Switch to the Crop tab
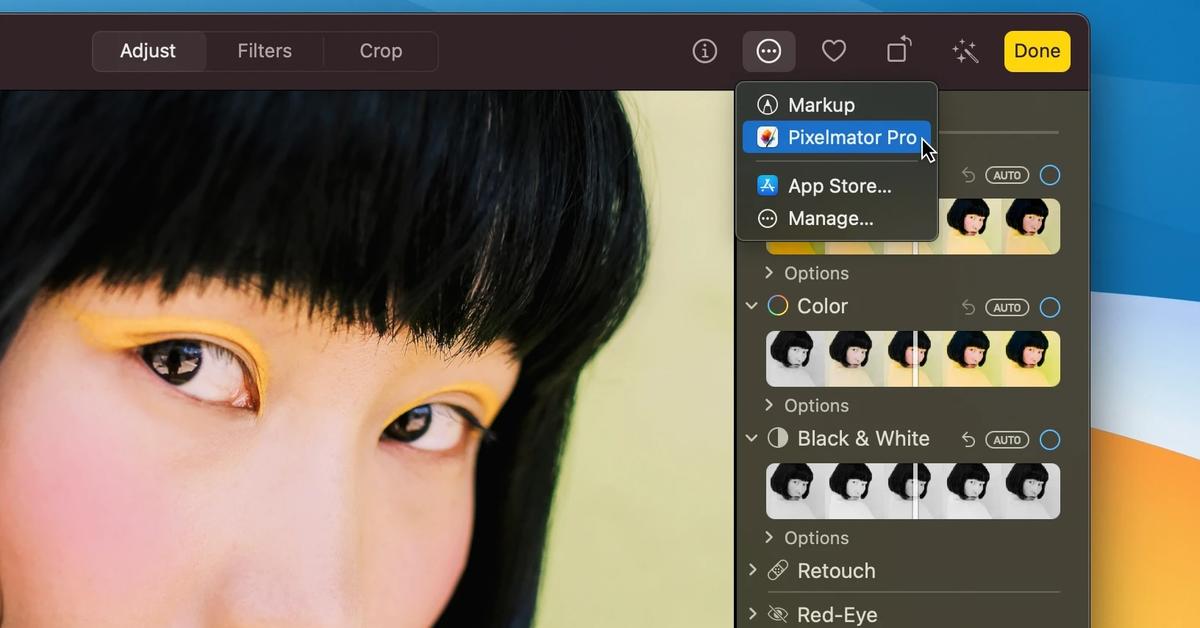The image size is (1200, 628). point(381,51)
